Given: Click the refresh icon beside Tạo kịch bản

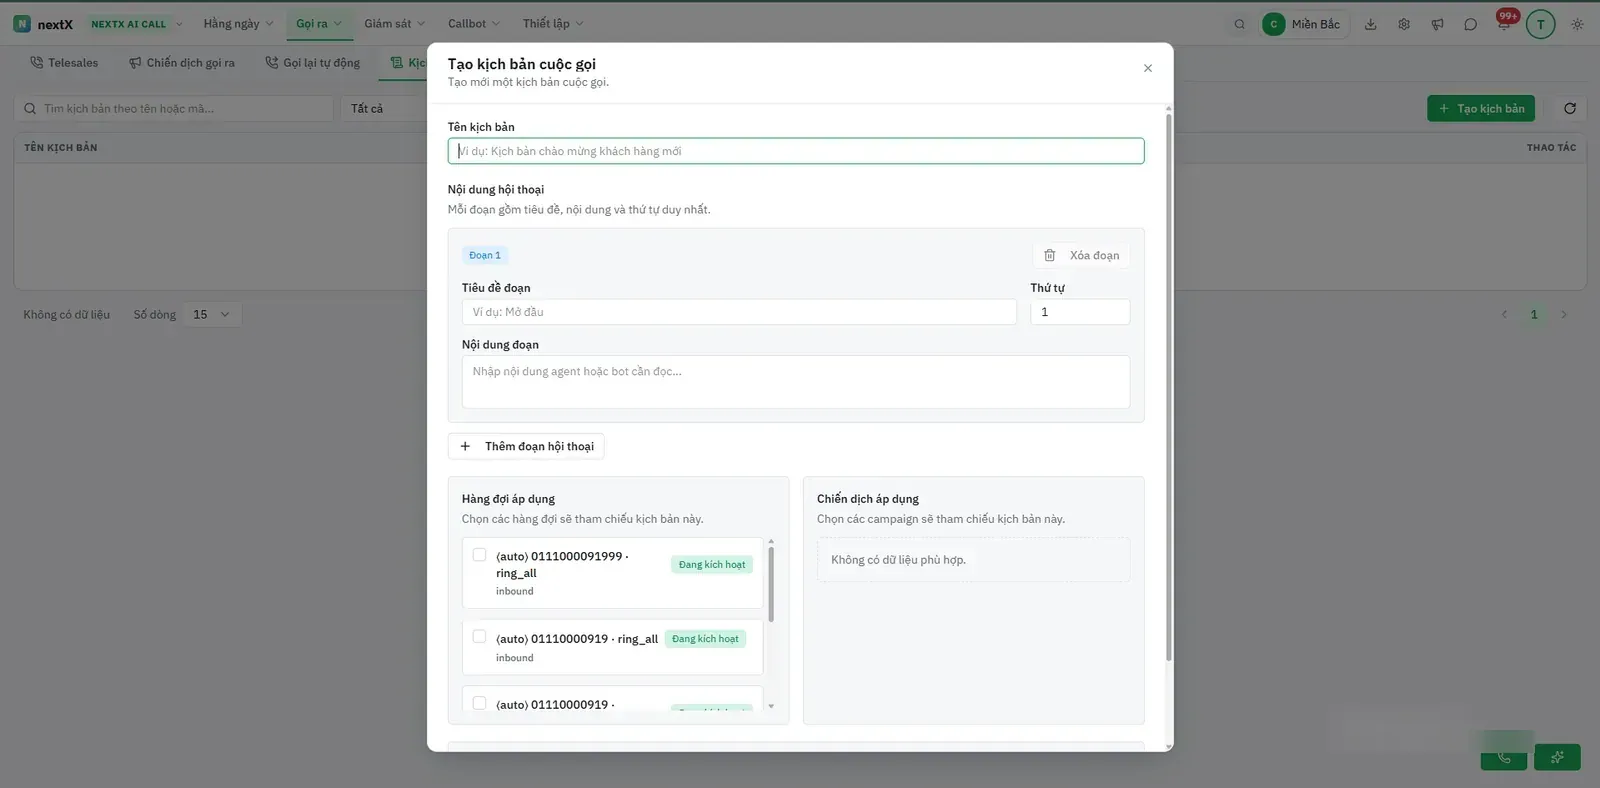Looking at the screenshot, I should click(x=1570, y=108).
